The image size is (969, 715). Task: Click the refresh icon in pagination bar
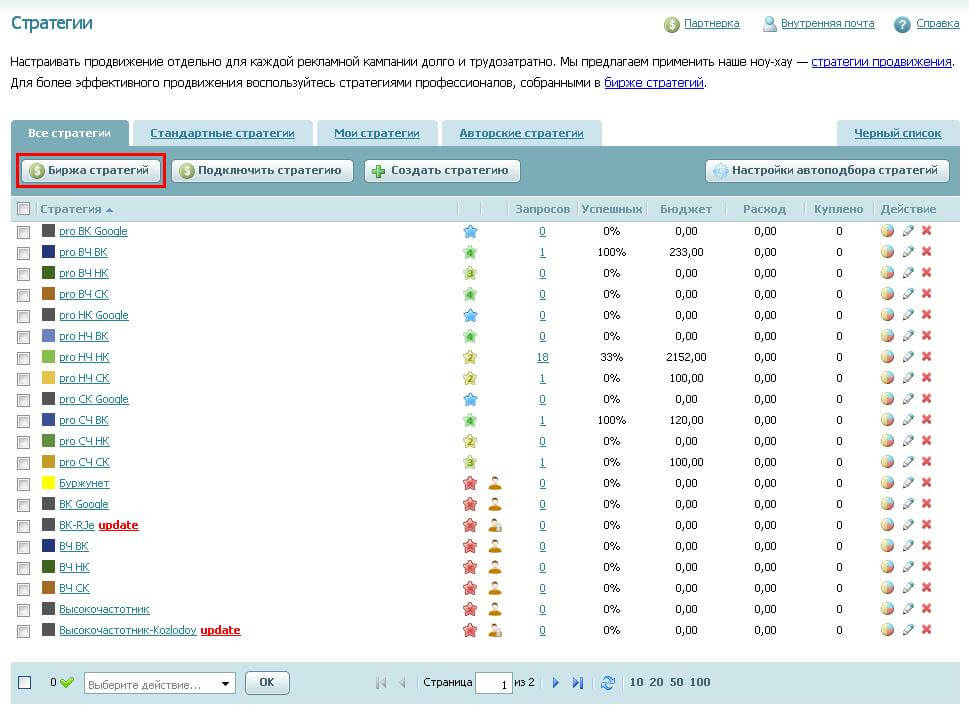coord(607,683)
